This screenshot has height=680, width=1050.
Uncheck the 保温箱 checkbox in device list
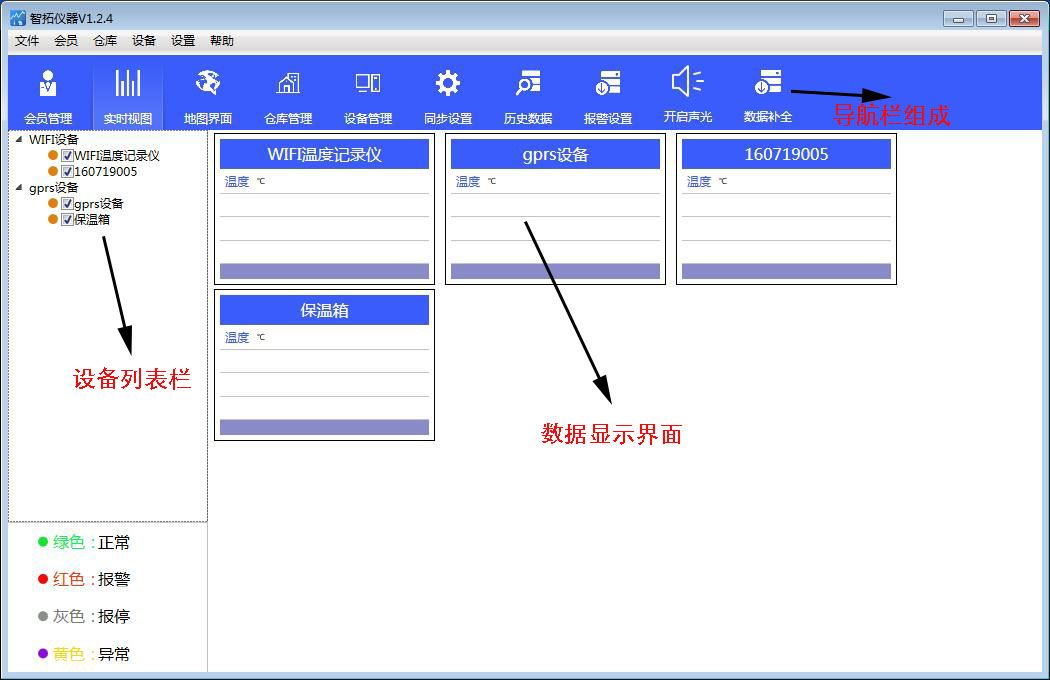(x=67, y=220)
